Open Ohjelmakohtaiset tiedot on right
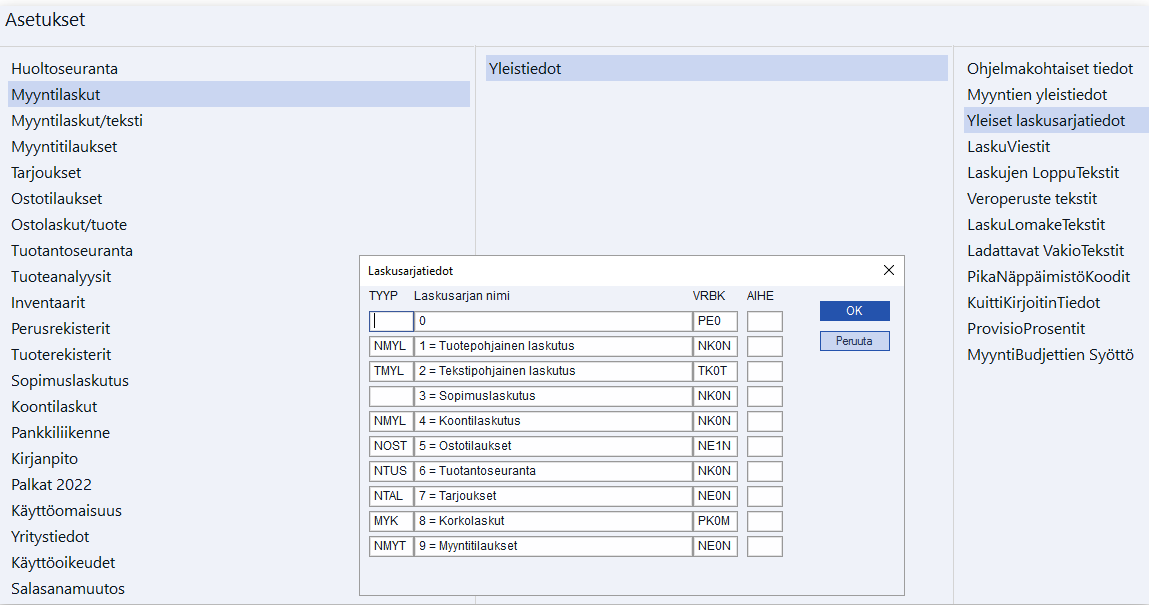Viewport: 1149px width, 605px height. 1049,69
